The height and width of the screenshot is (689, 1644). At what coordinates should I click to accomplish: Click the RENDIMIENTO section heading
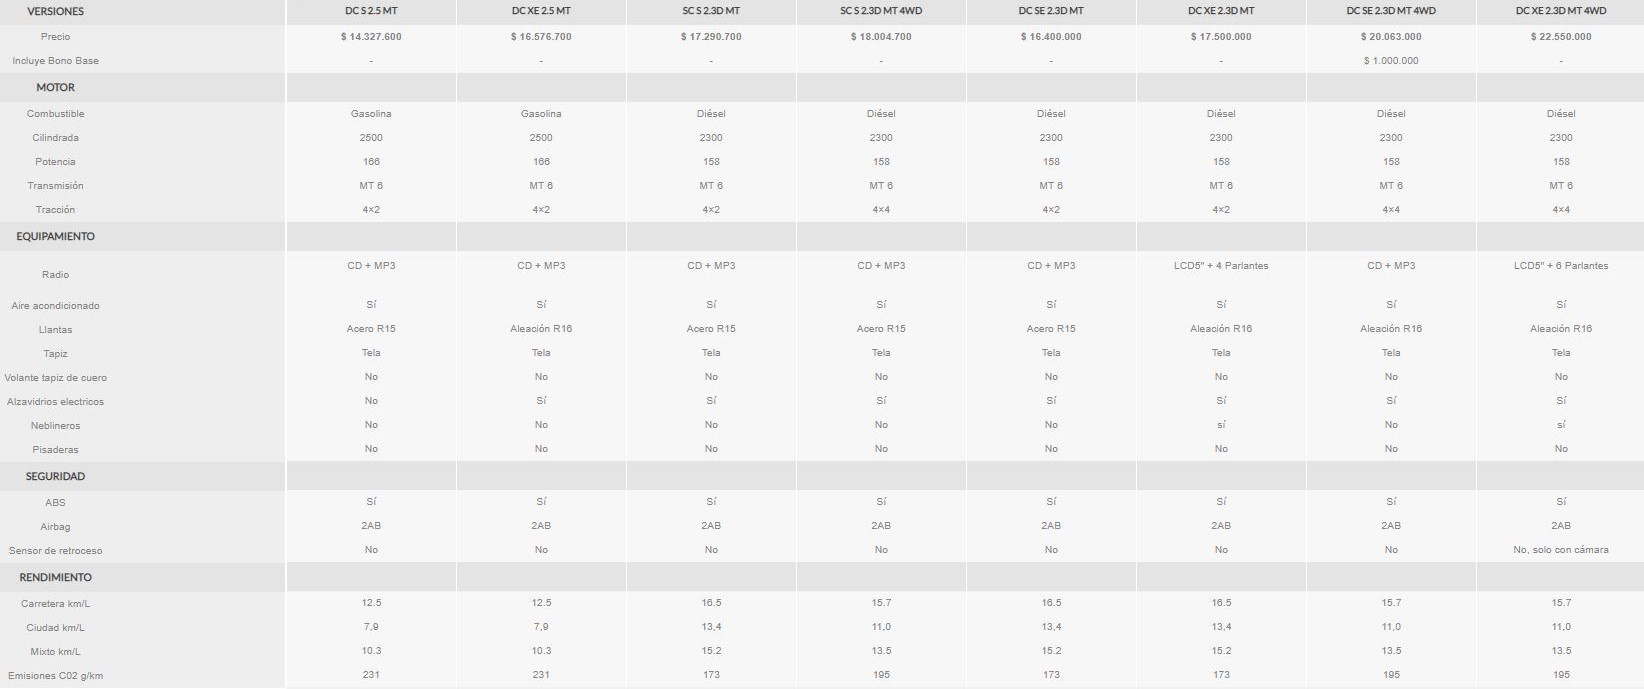[x=56, y=577]
